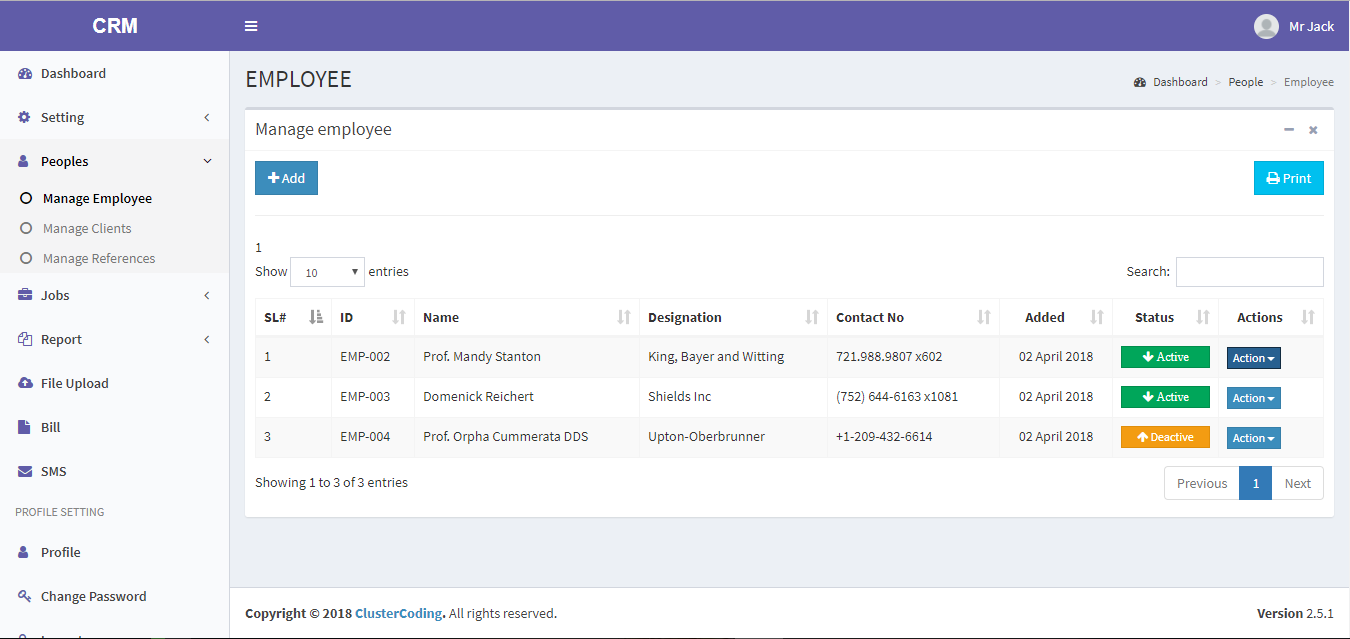
Task: Expand the Jobs menu chevron
Action: click(x=207, y=296)
